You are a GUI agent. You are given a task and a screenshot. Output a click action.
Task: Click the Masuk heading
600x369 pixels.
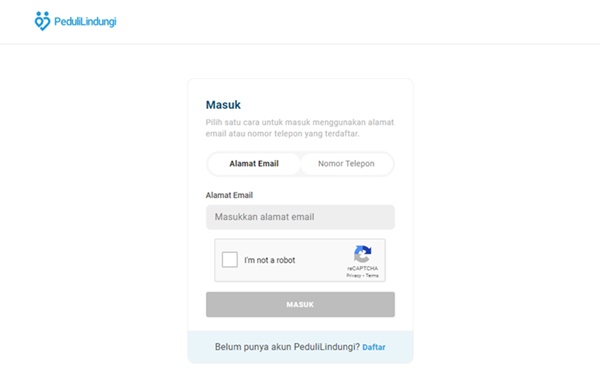click(223, 105)
